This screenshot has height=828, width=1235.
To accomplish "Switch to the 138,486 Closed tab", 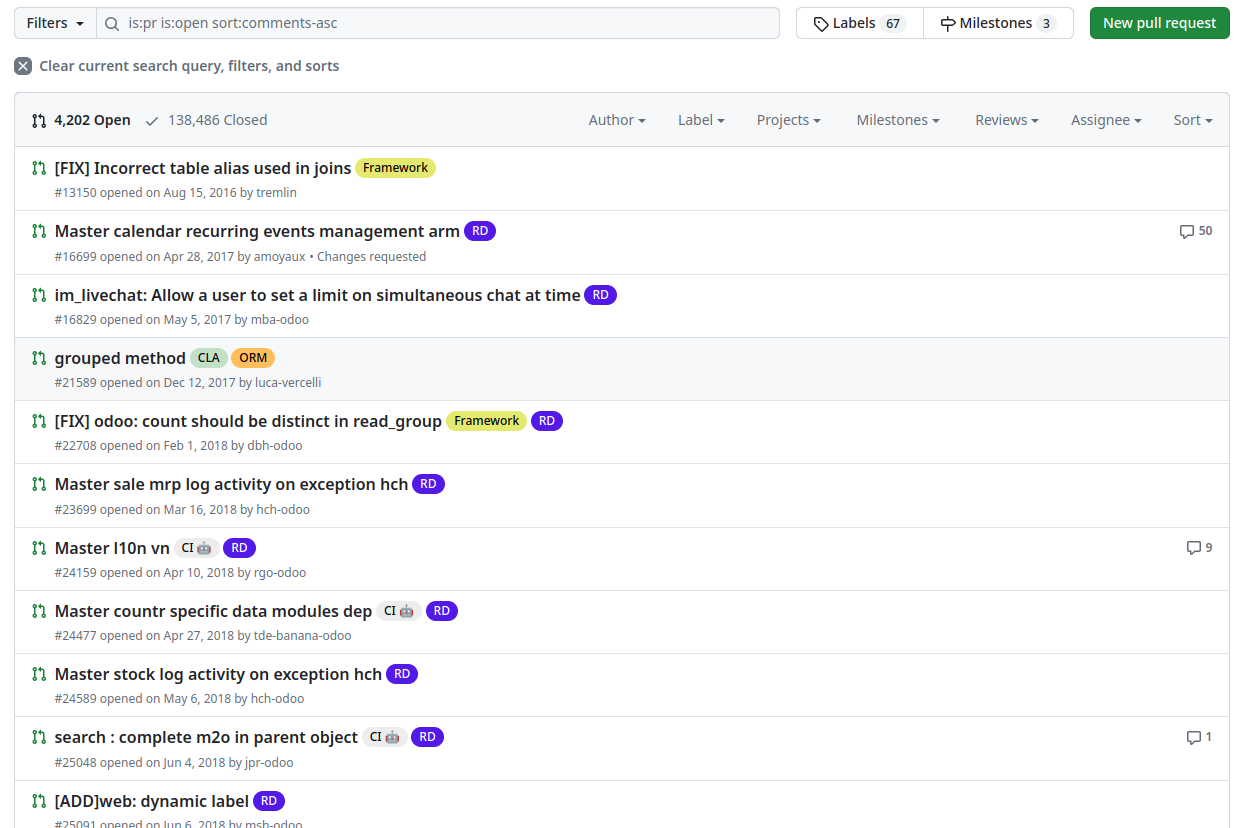I will 206,120.
